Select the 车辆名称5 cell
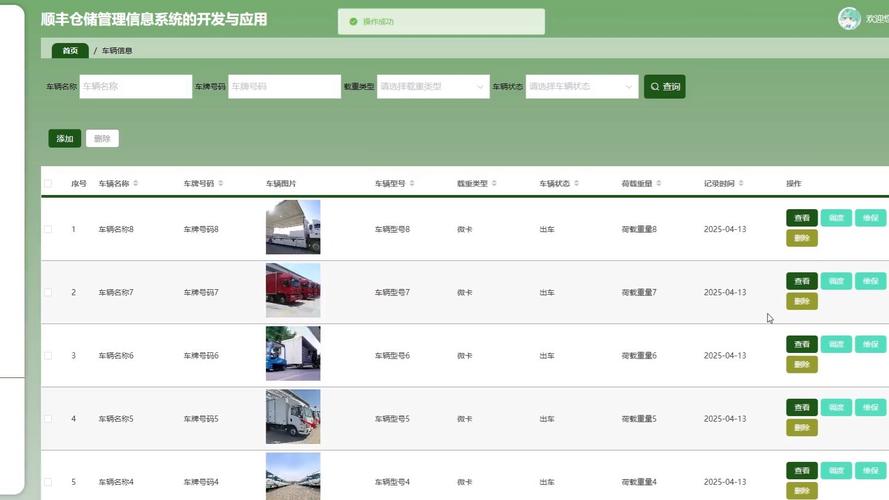Viewport: 889px width, 500px height. [x=116, y=419]
